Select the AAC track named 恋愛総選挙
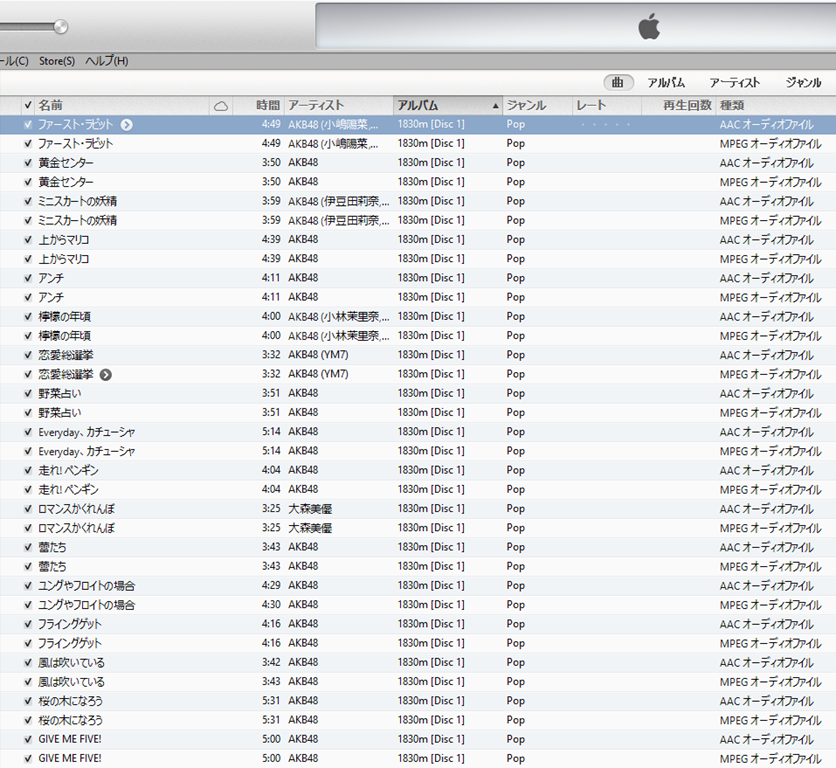This screenshot has height=768, width=836. click(66, 355)
